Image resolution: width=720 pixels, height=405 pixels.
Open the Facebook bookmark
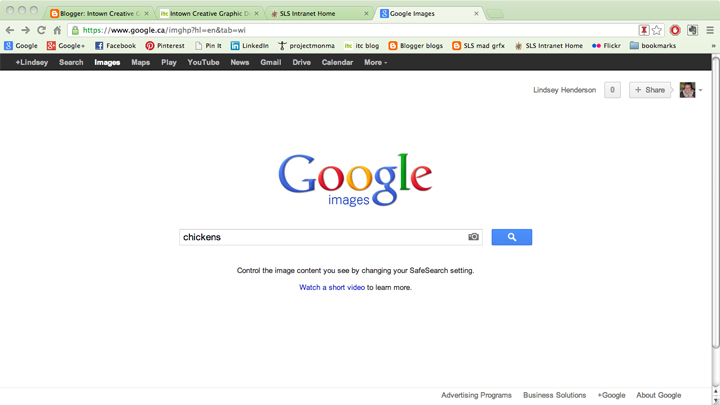coord(116,45)
